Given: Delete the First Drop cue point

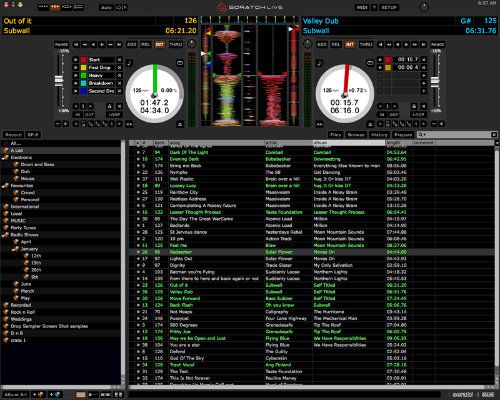Looking at the screenshot, I should click(x=119, y=68).
